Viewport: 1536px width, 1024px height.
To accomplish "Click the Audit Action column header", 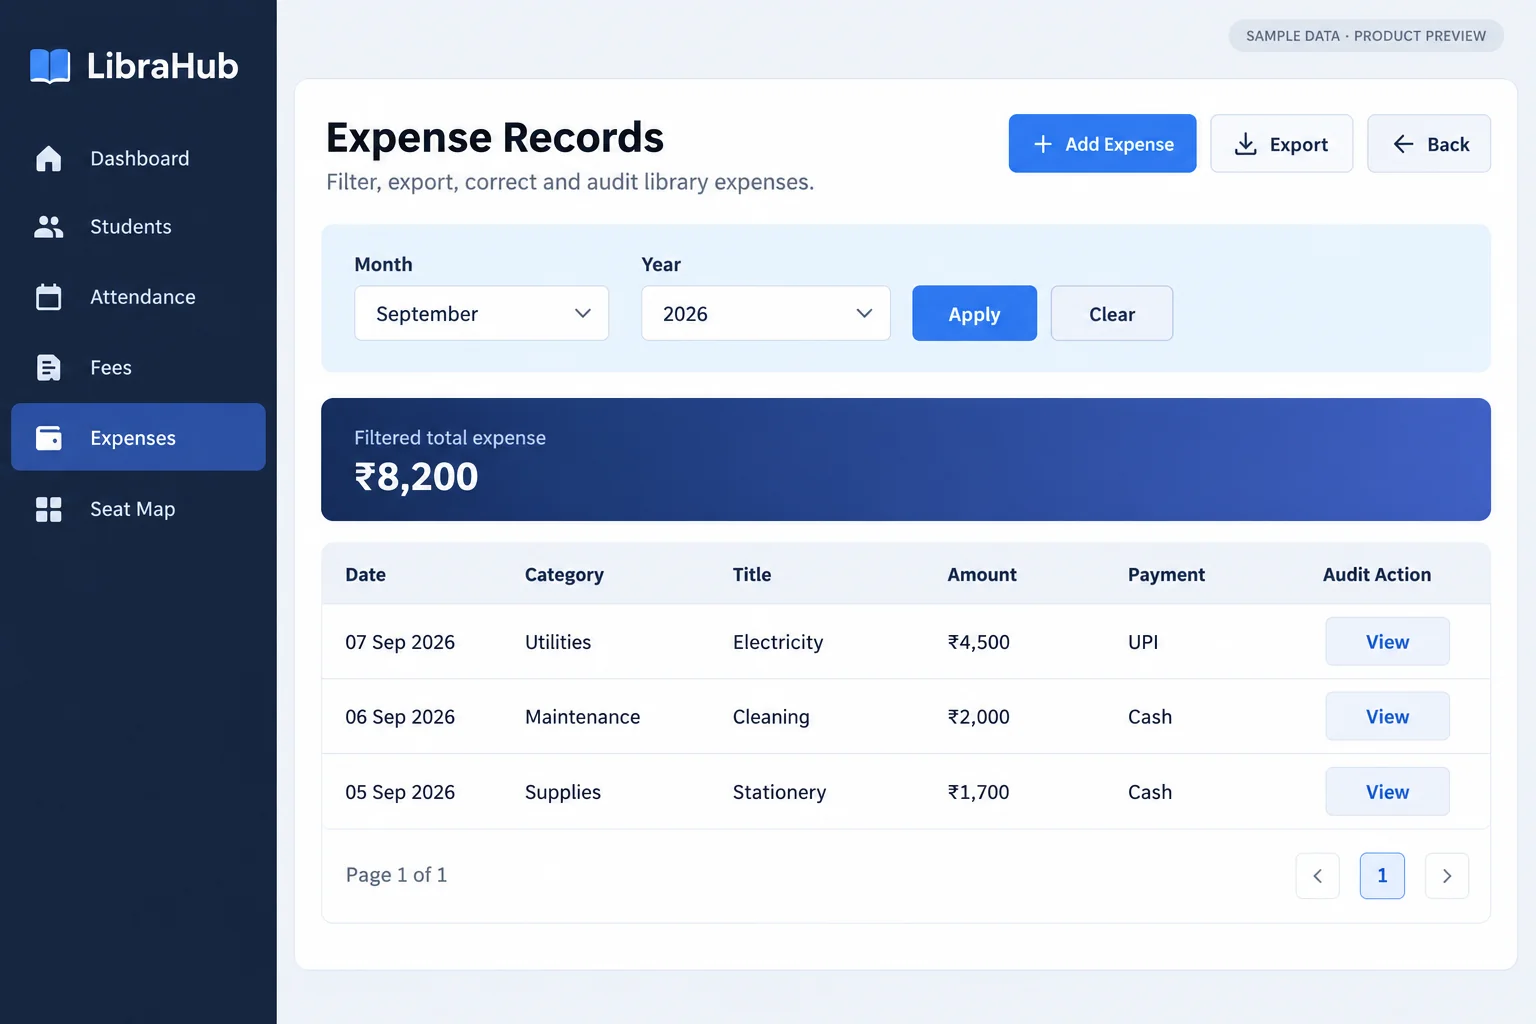I will point(1377,575).
